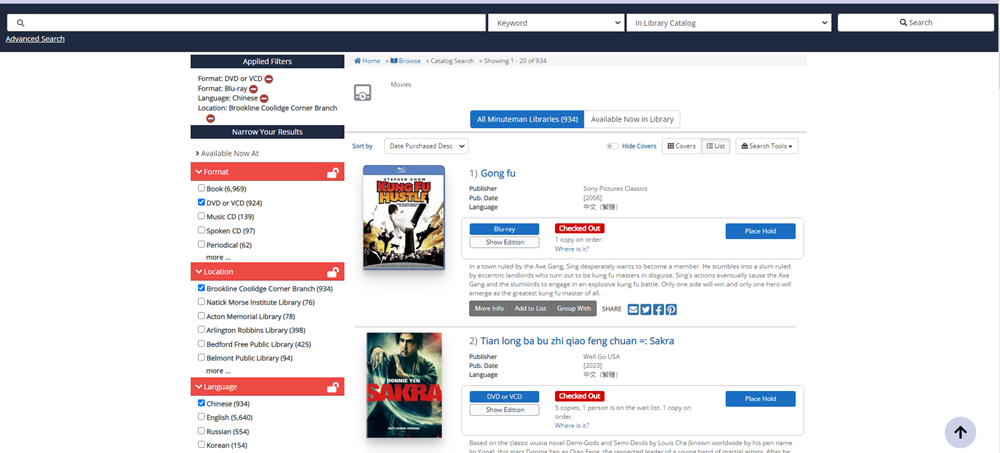Click the Search button
Viewport: 1000px width, 453px height.
tap(916, 23)
